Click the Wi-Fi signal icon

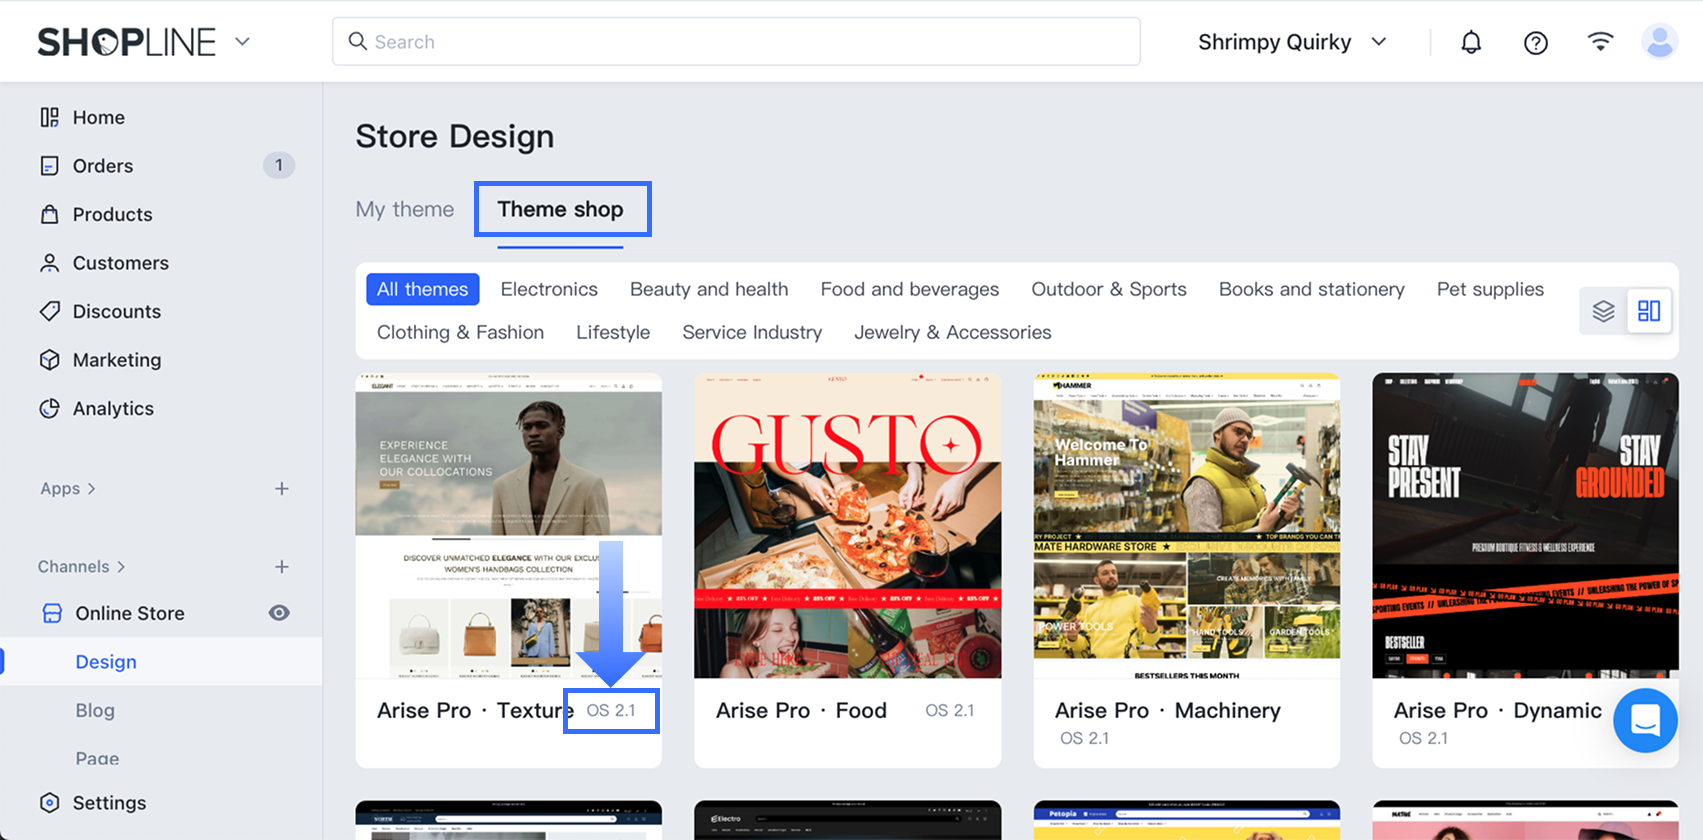click(x=1600, y=41)
